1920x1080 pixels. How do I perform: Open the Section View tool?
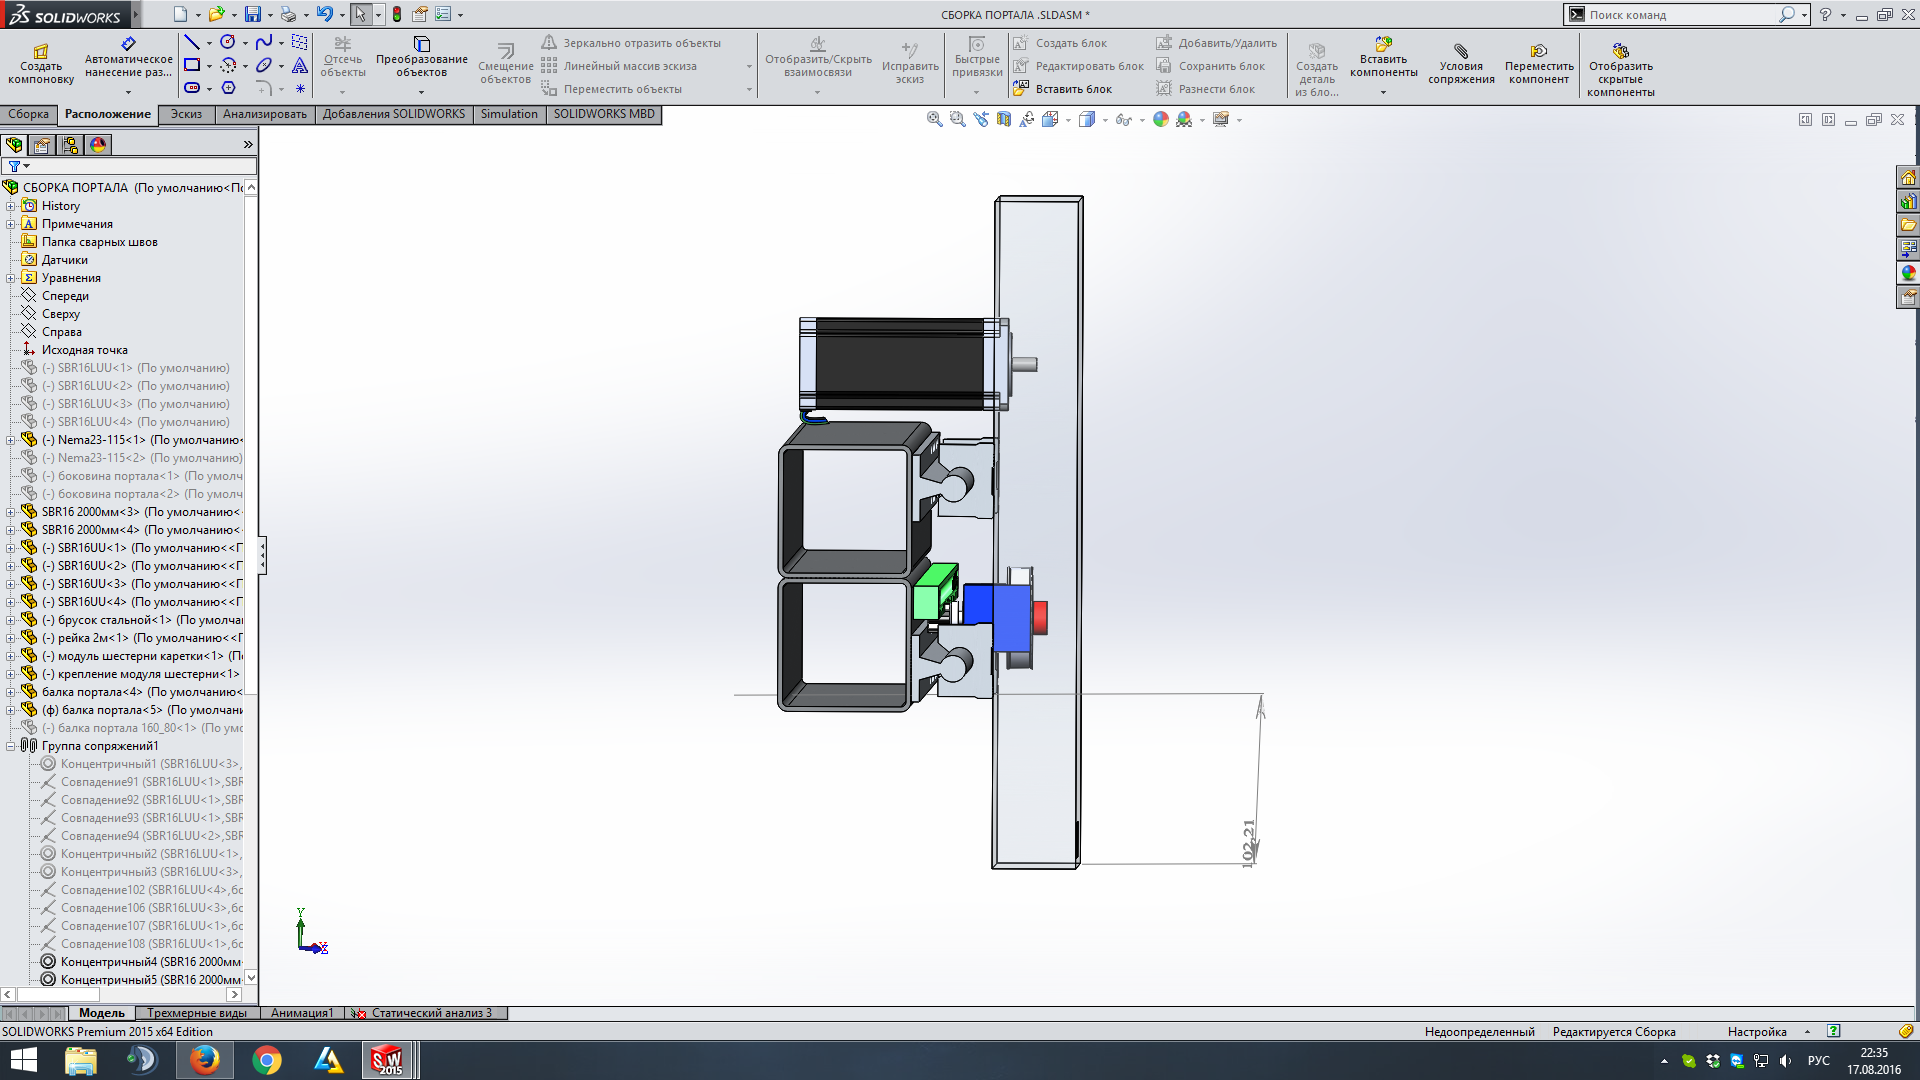[x=1004, y=119]
